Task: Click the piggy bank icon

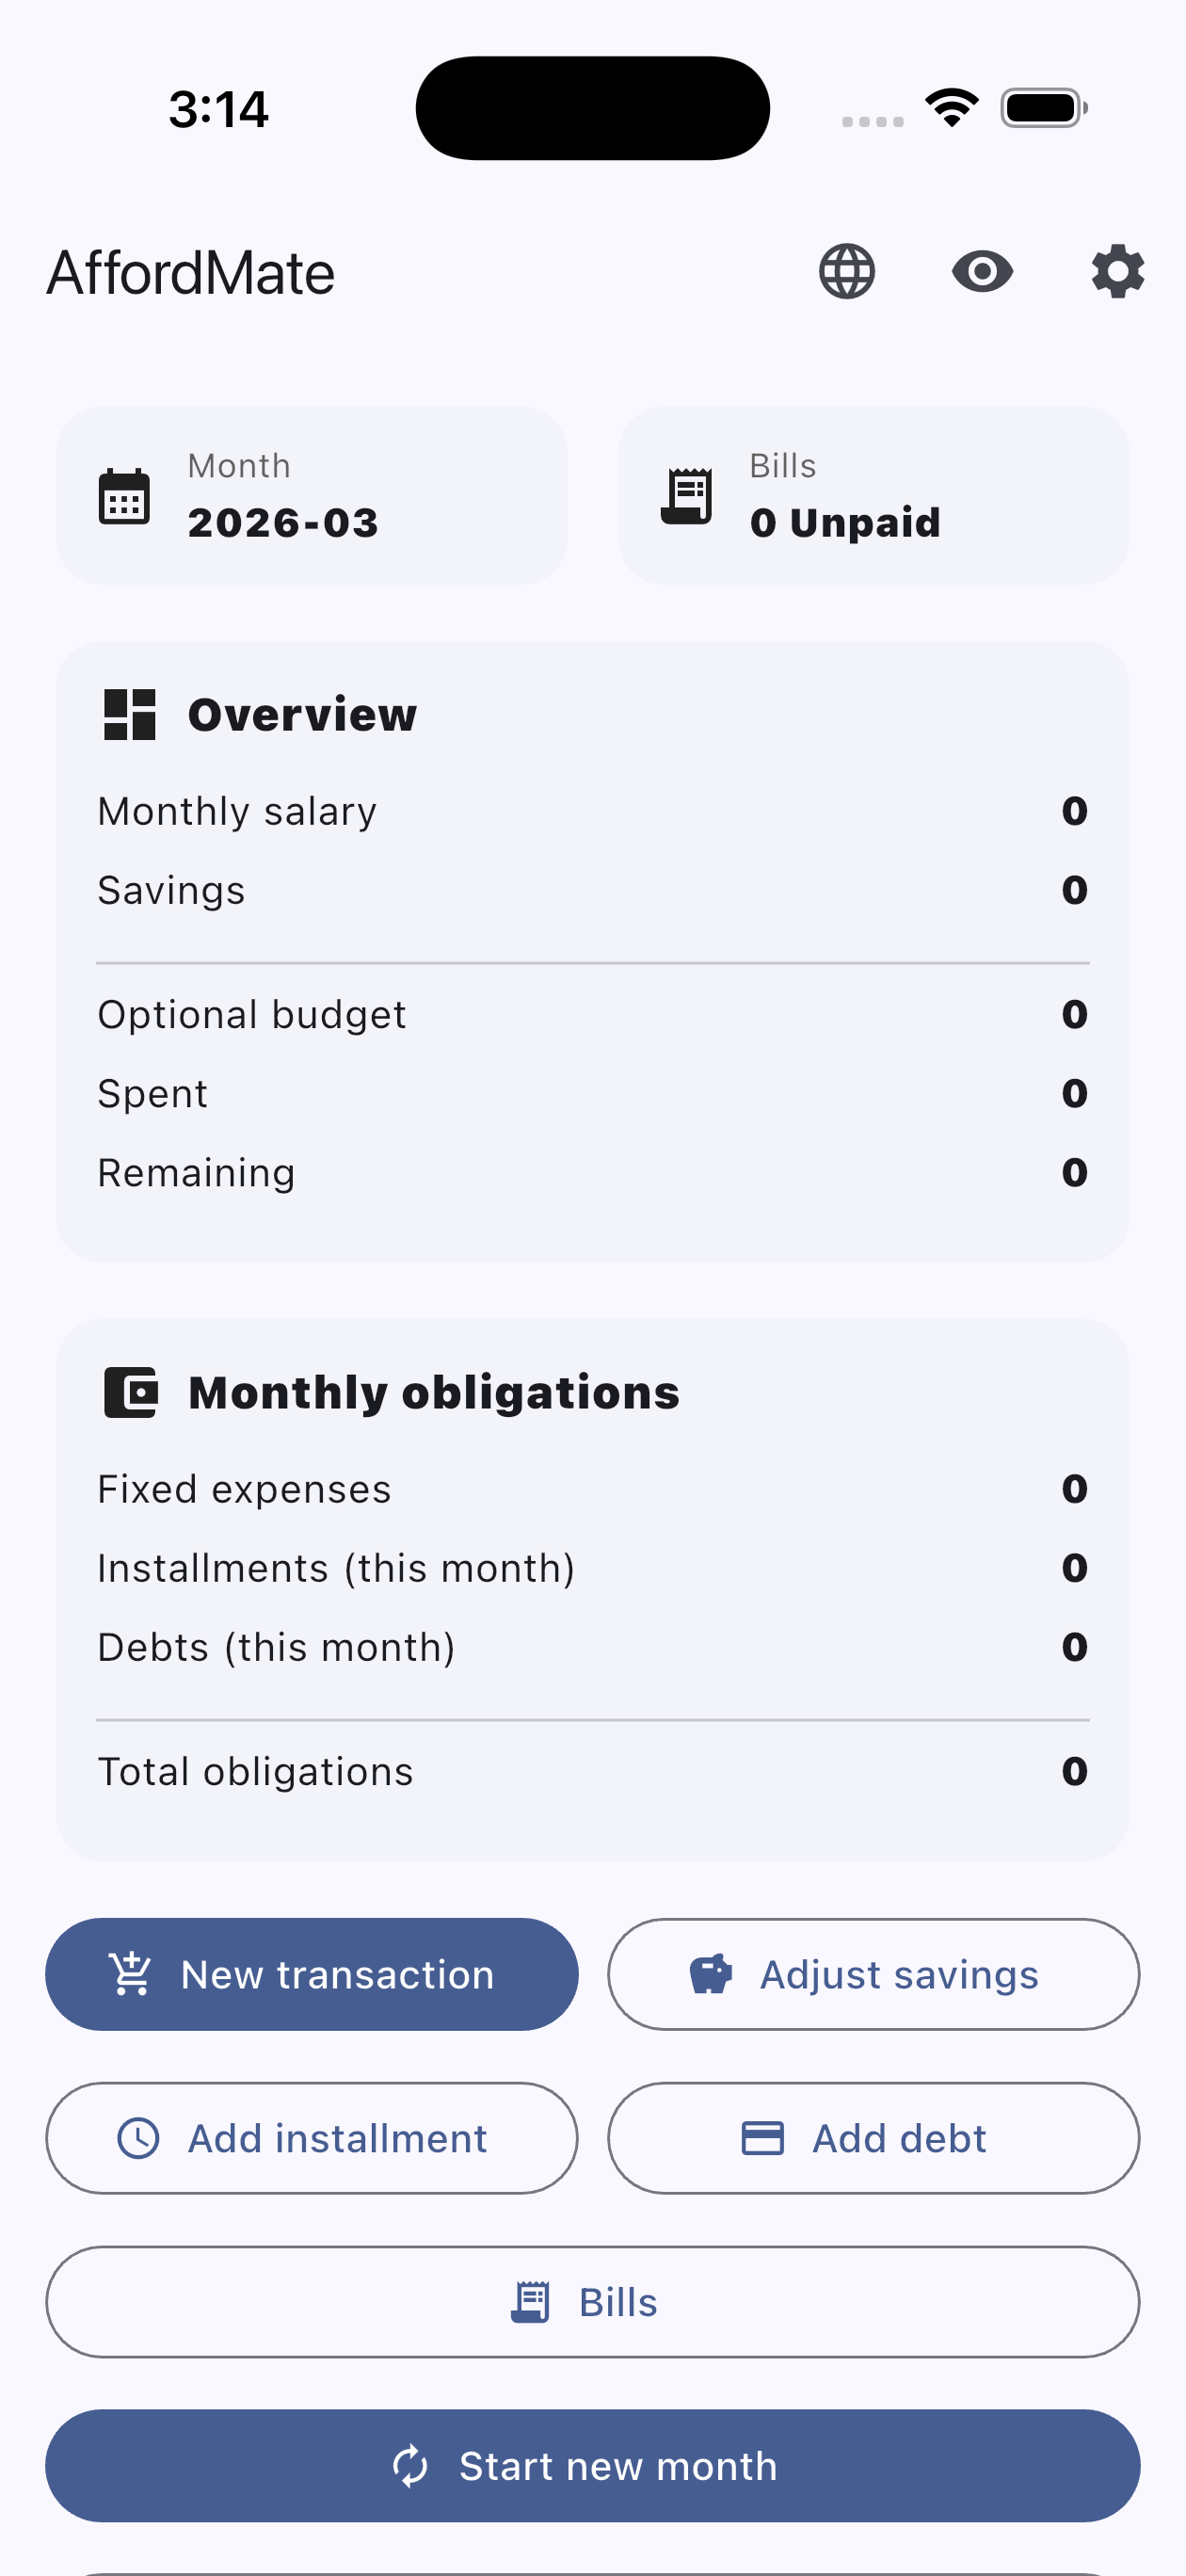Action: pyautogui.click(x=711, y=1974)
